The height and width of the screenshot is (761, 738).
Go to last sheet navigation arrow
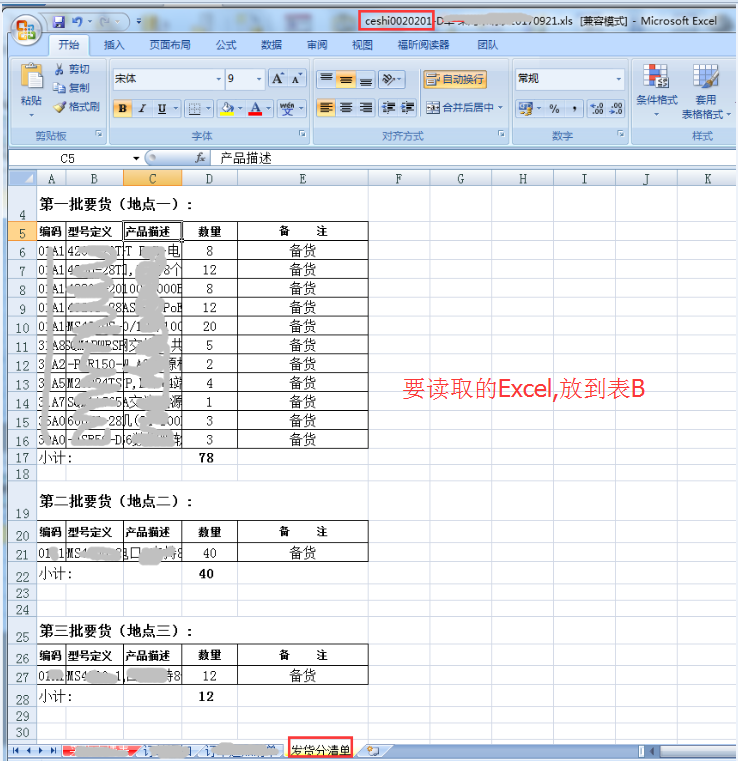[x=53, y=751]
